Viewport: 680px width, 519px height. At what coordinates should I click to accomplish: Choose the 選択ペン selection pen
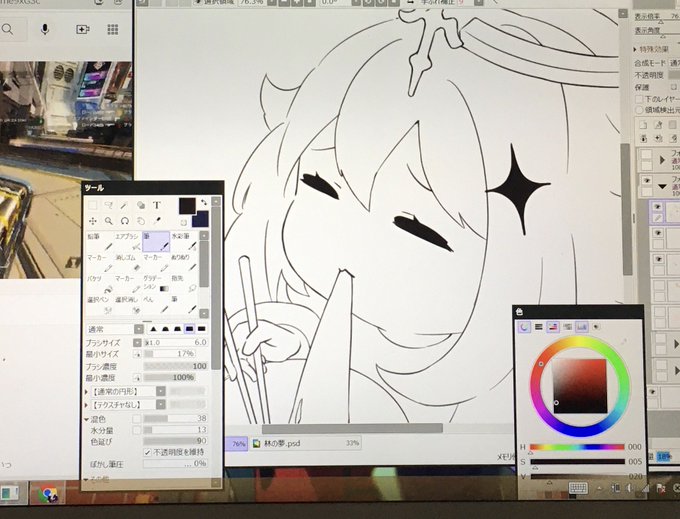coord(100,304)
